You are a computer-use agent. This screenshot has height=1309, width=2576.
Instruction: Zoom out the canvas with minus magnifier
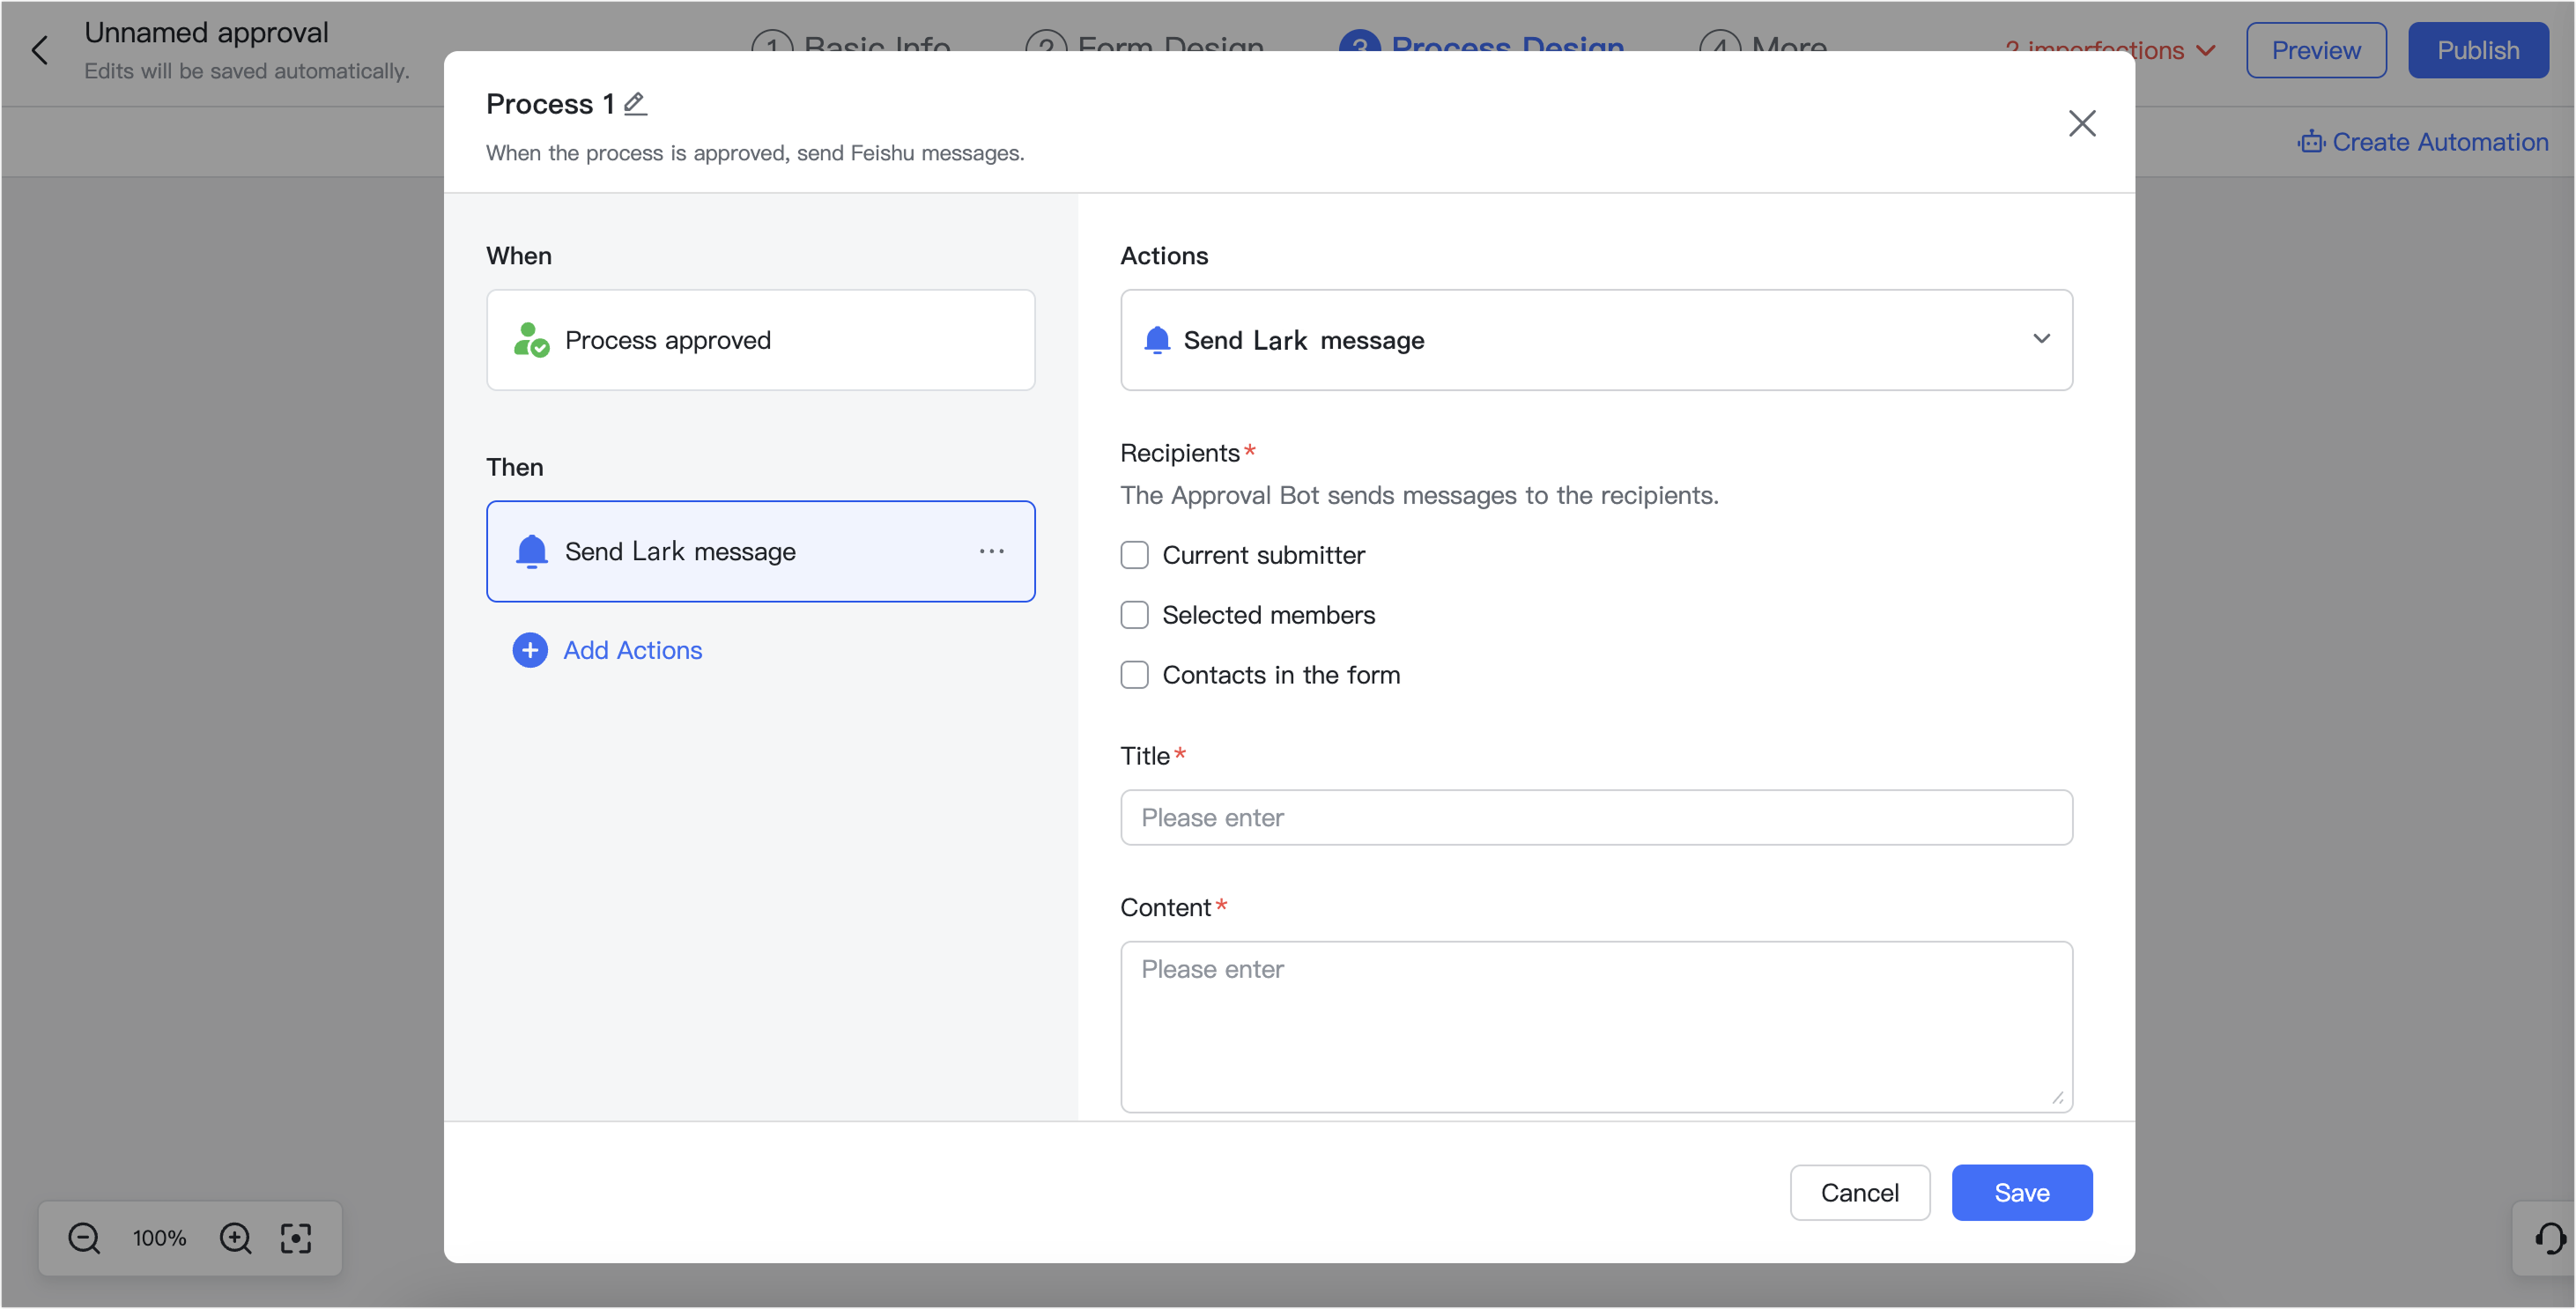click(x=84, y=1238)
